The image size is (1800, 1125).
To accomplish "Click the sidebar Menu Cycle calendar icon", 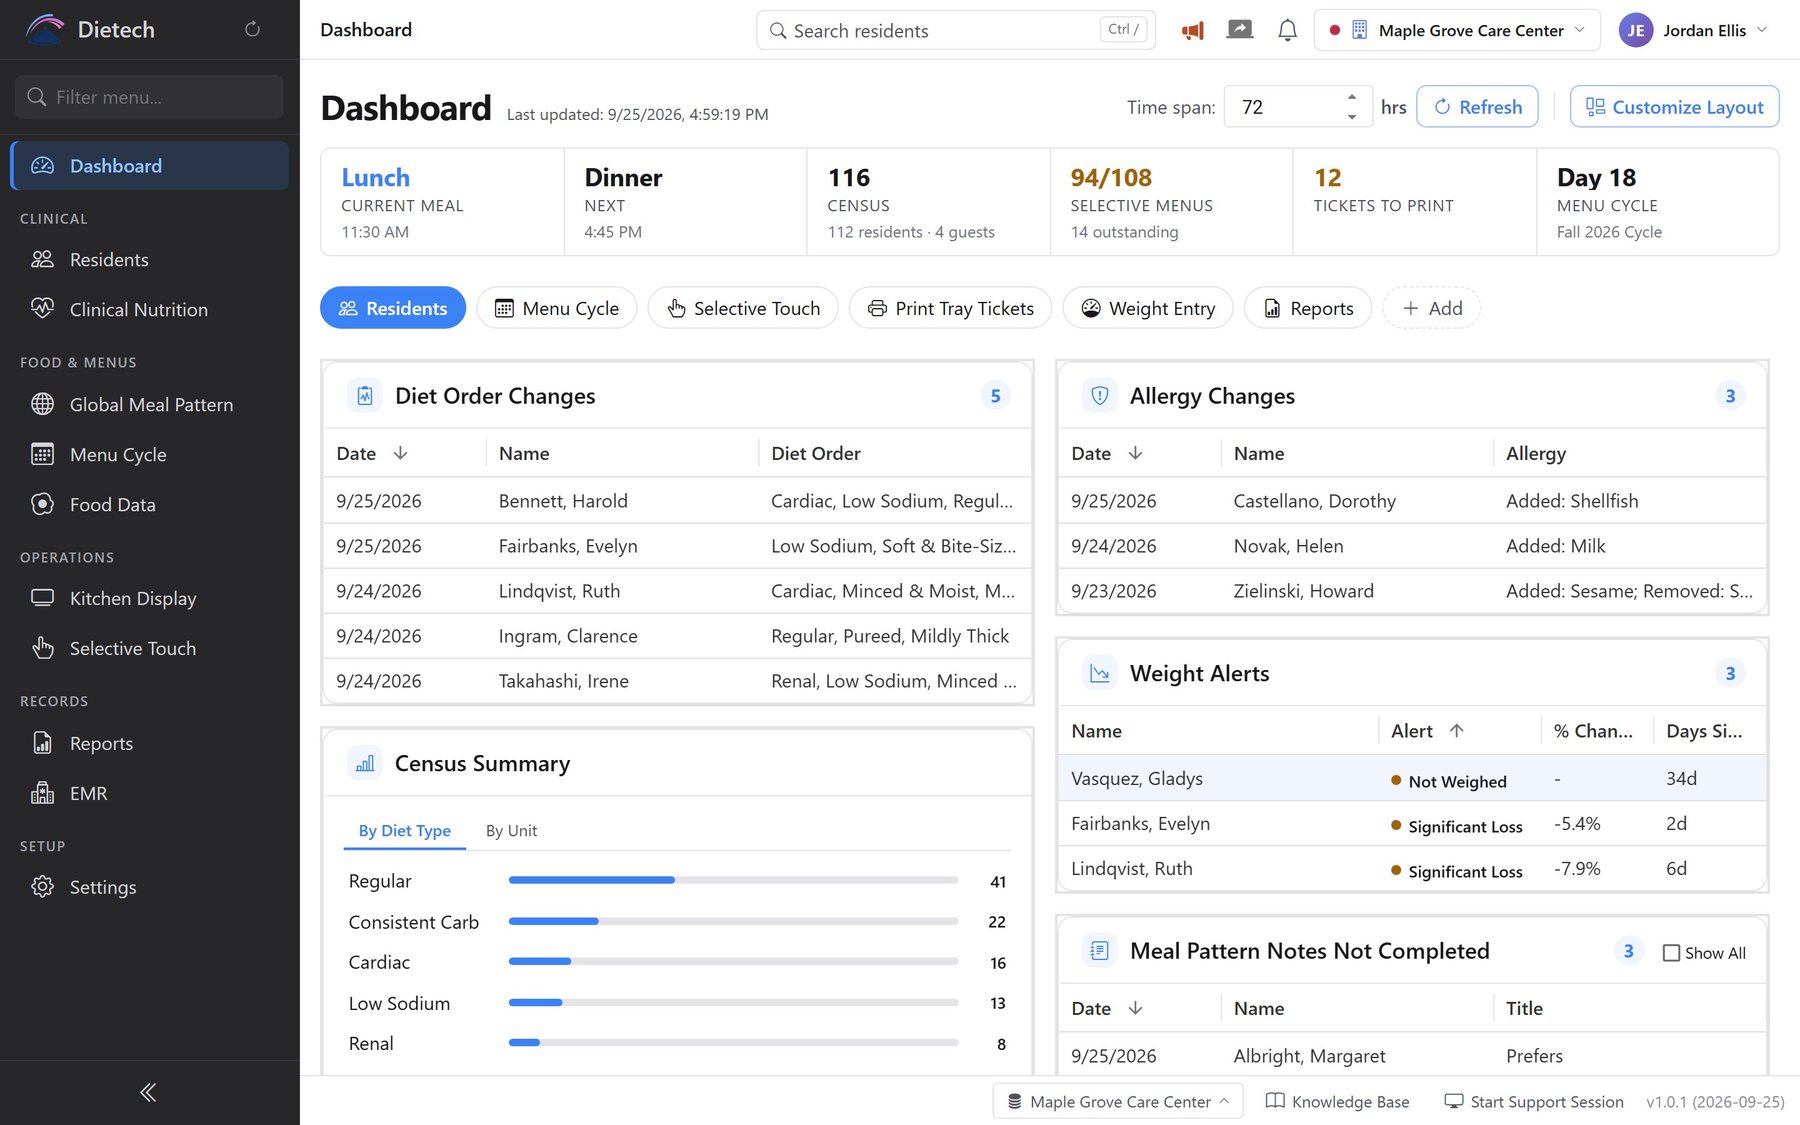I will pyautogui.click(x=42, y=454).
